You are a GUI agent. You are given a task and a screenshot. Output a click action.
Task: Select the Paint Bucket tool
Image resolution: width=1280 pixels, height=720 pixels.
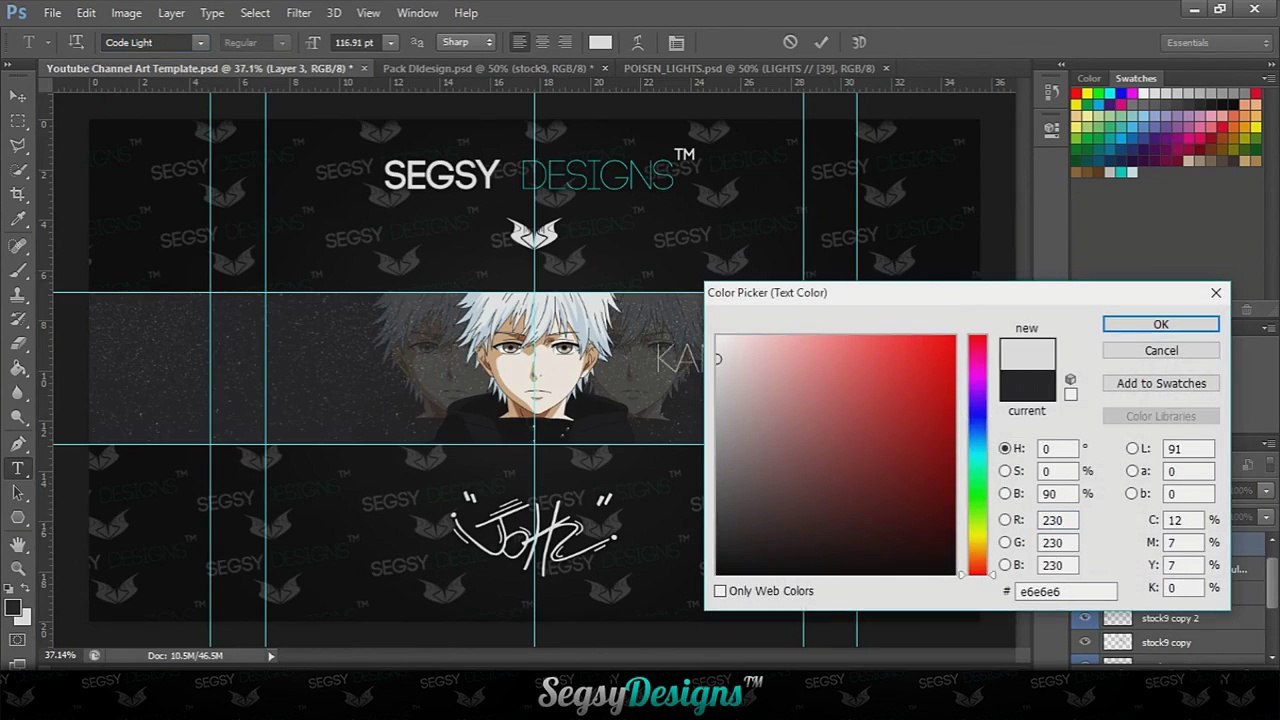(18, 369)
